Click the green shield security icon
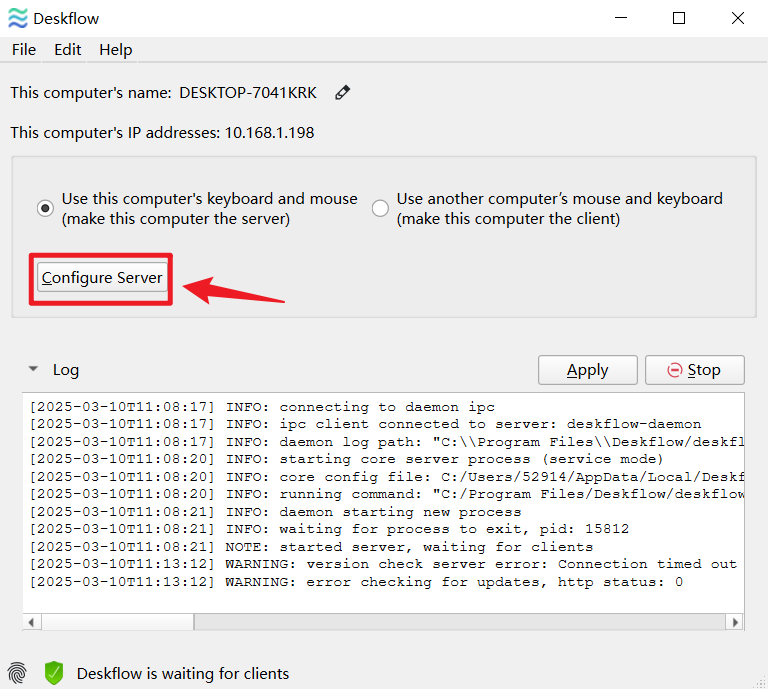This screenshot has width=768, height=689. pyautogui.click(x=54, y=673)
